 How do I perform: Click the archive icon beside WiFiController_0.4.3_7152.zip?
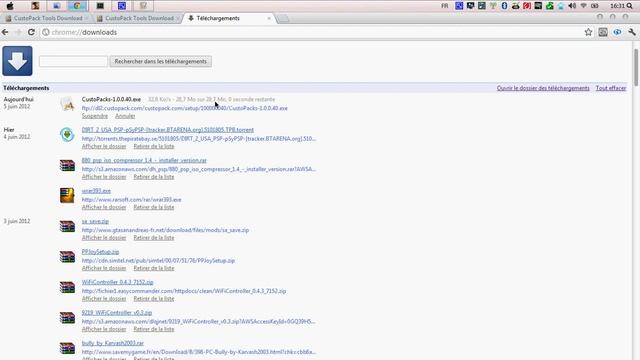67,287
